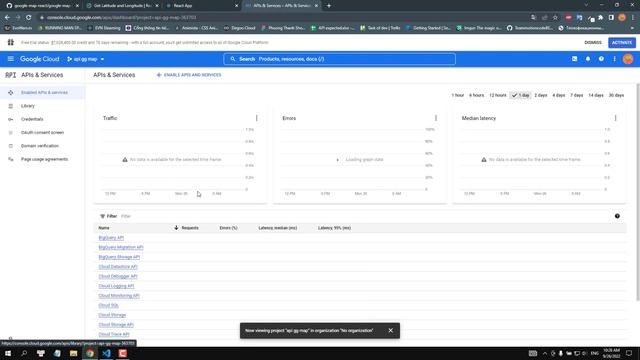Open the three-dot settings menu in blue header
This screenshot has height=360, width=640.
click(614, 59)
